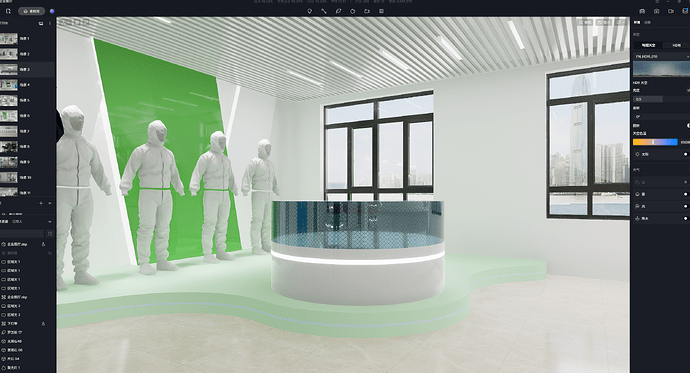
Task: Click the location pin icon in top toolbar
Action: (309, 11)
